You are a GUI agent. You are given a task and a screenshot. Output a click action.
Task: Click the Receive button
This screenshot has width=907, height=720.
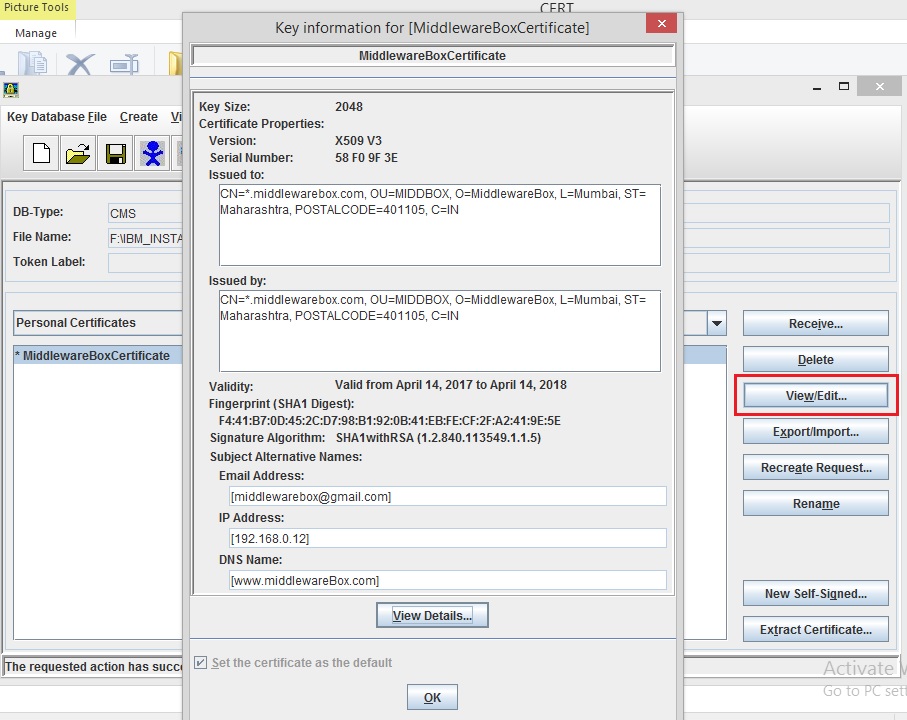[x=815, y=323]
